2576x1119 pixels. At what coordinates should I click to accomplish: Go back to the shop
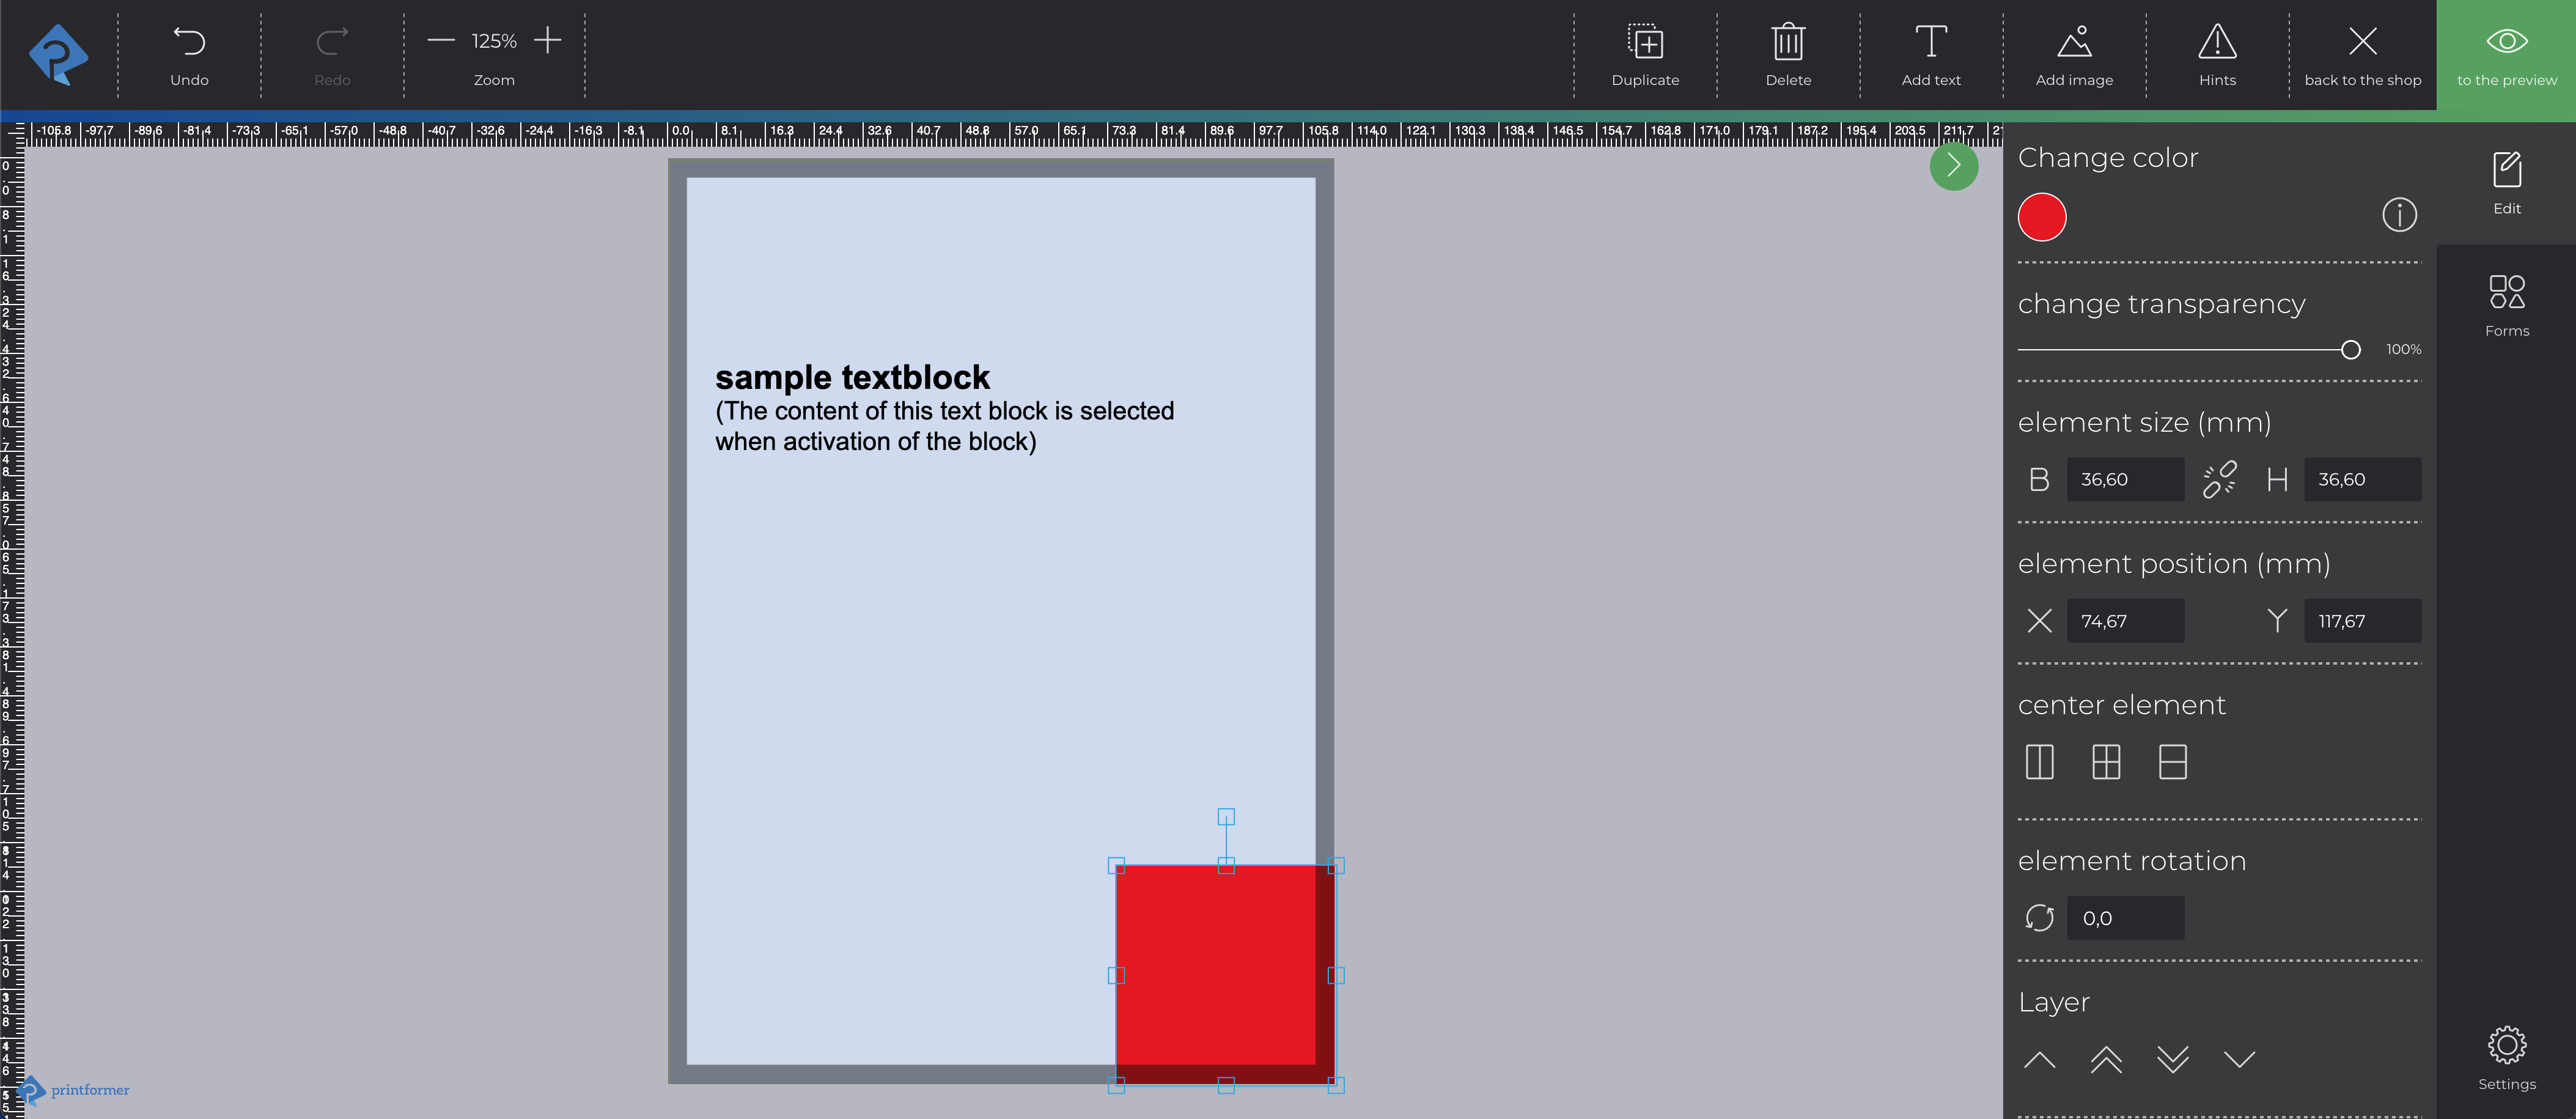click(2362, 55)
